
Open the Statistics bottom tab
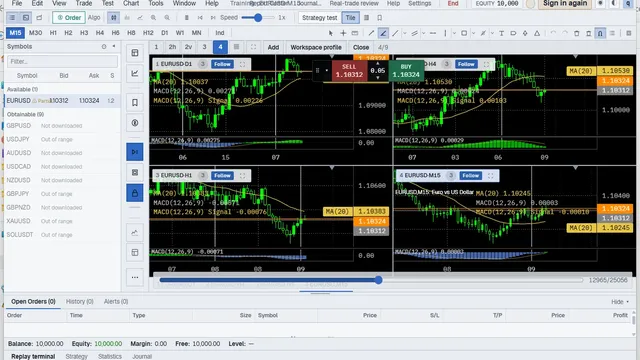[110, 356]
